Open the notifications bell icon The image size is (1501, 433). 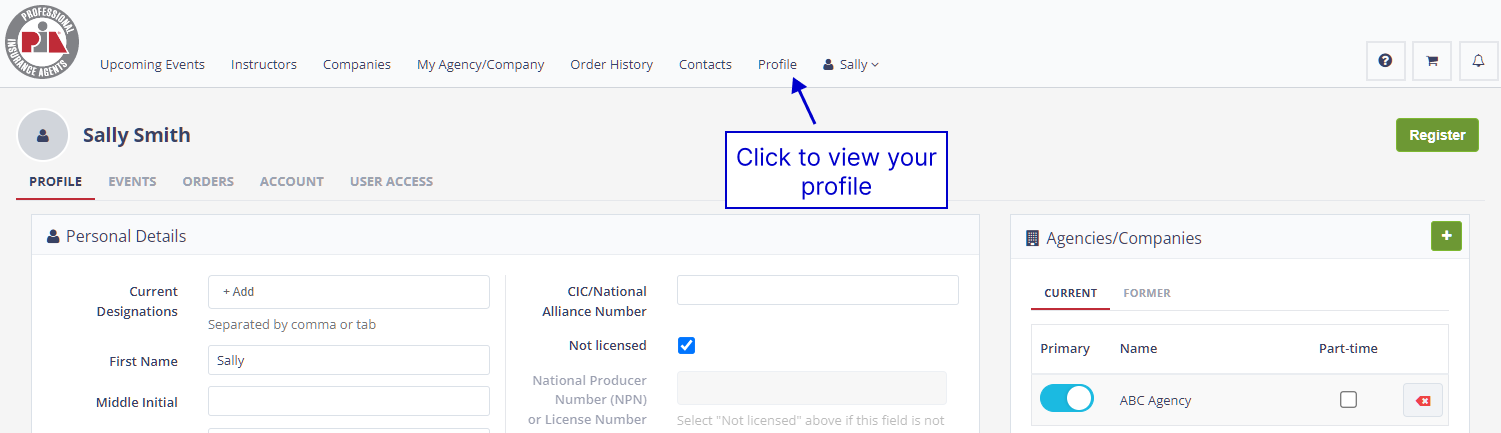(x=1478, y=61)
